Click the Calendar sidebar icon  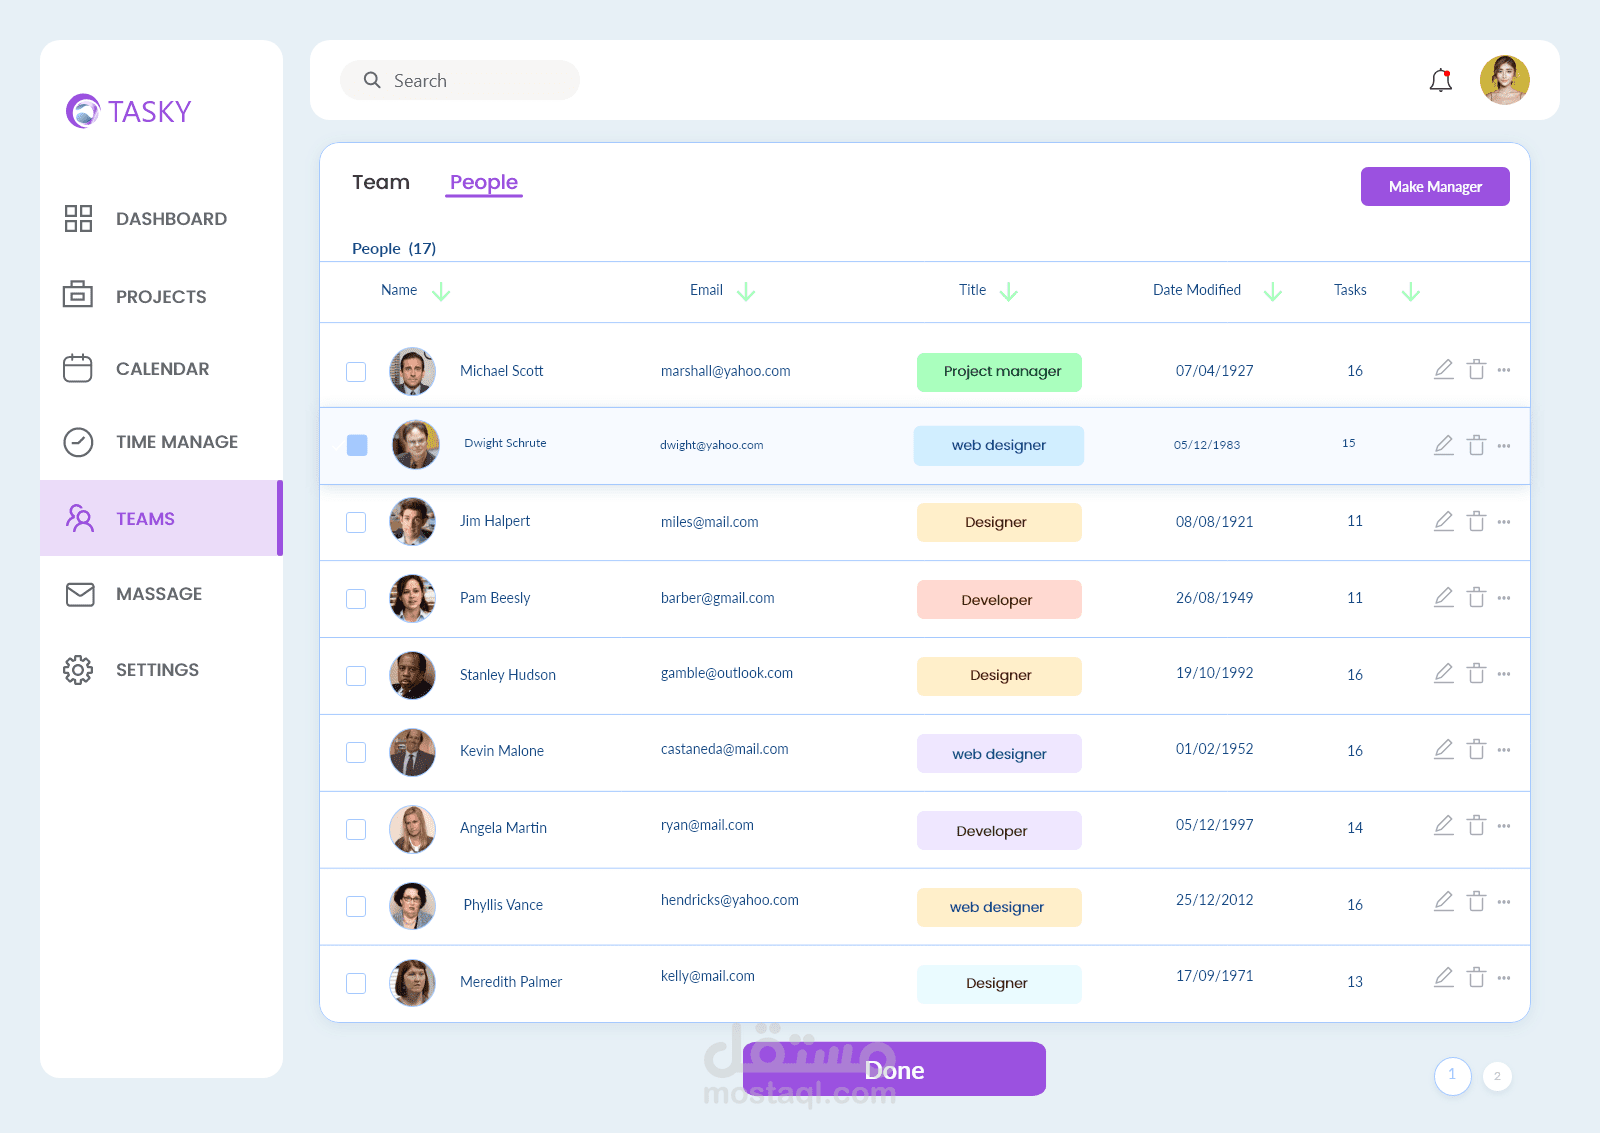pyautogui.click(x=78, y=368)
